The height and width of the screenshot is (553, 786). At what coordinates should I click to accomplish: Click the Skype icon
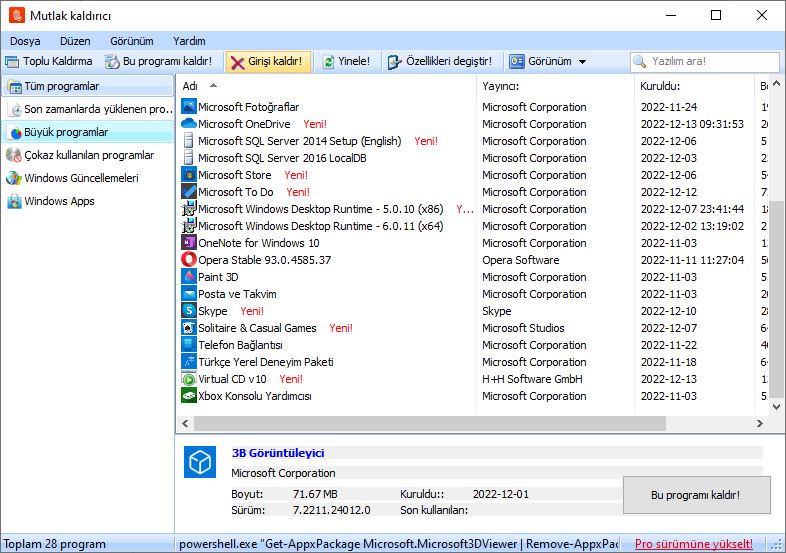pos(188,311)
